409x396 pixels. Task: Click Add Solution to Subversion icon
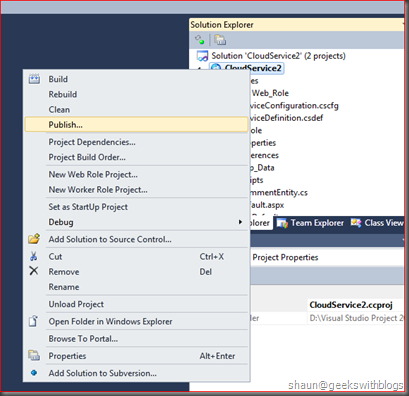pyautogui.click(x=34, y=373)
